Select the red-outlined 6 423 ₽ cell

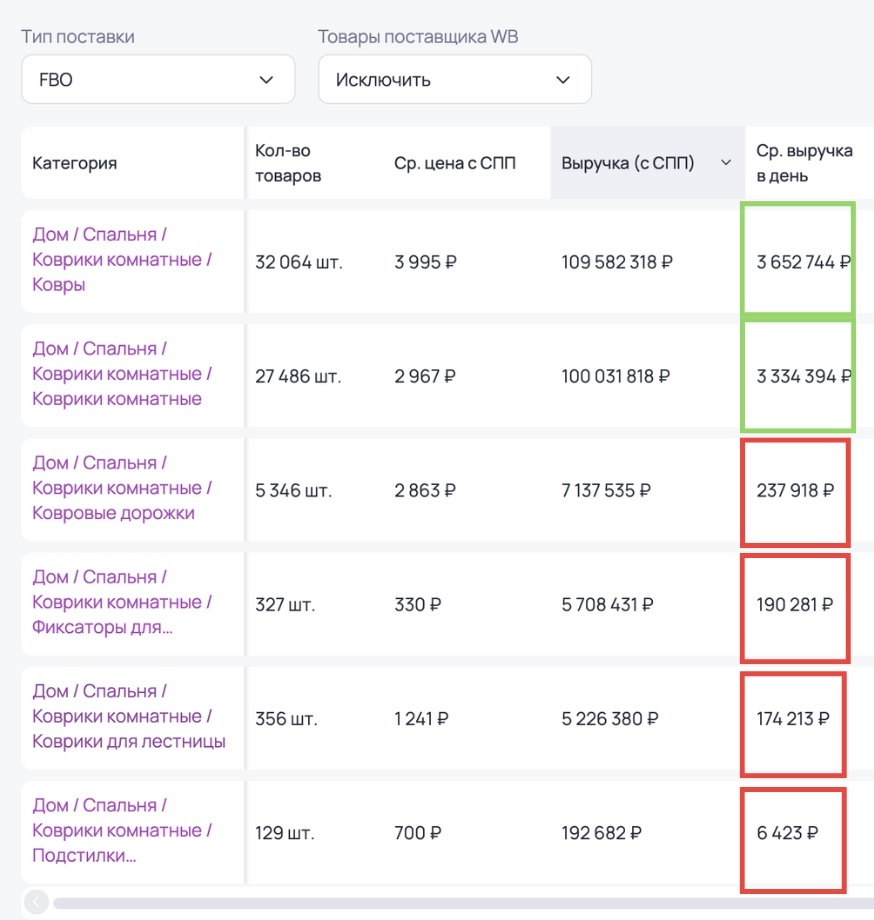click(788, 833)
